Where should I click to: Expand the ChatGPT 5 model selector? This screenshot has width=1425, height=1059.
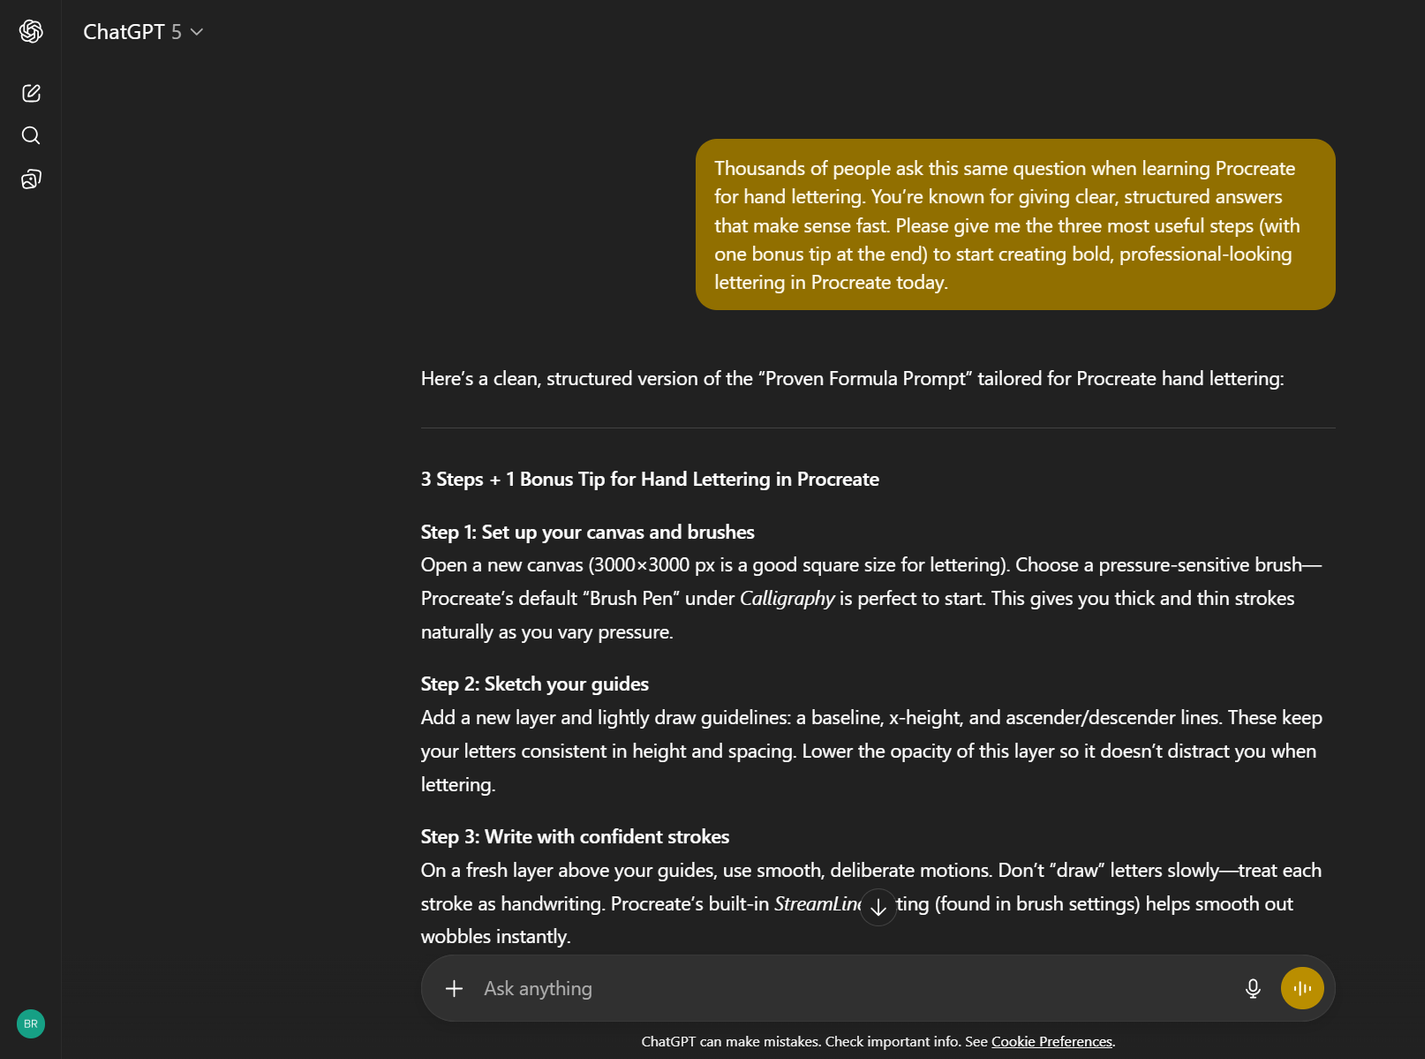pos(143,32)
